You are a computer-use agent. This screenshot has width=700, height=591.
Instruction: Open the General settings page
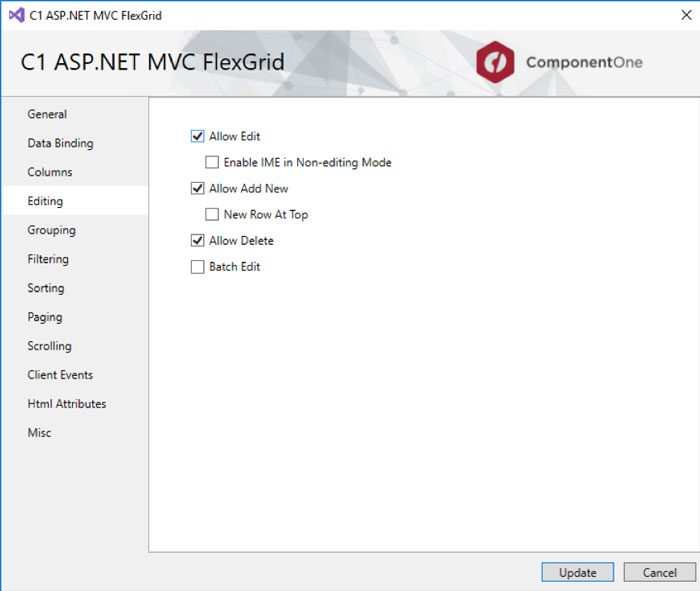(x=75, y=114)
